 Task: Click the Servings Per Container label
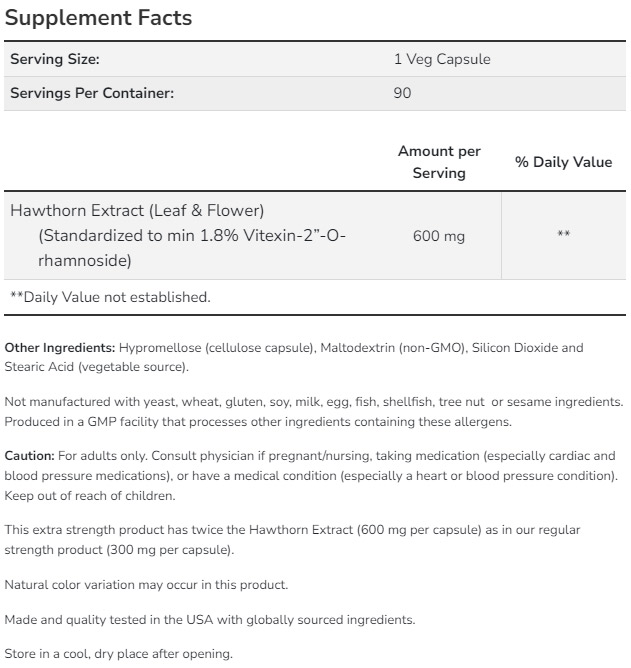(92, 93)
